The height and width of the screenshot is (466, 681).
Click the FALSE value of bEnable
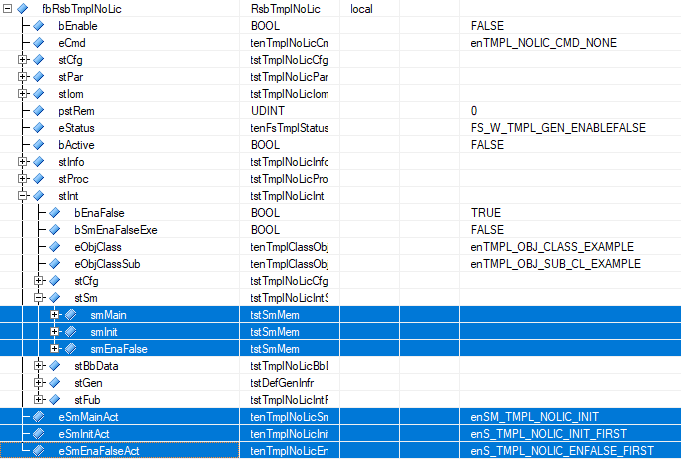point(486,26)
